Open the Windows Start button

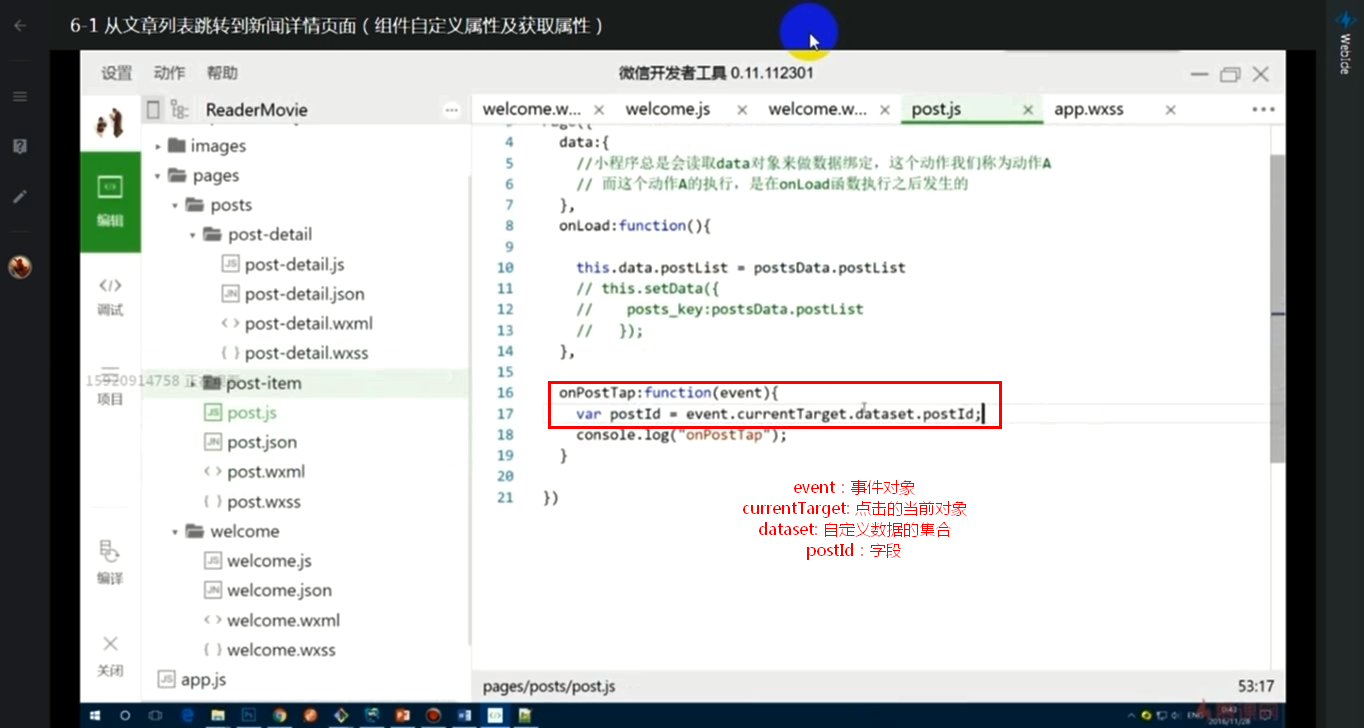pyautogui.click(x=96, y=715)
